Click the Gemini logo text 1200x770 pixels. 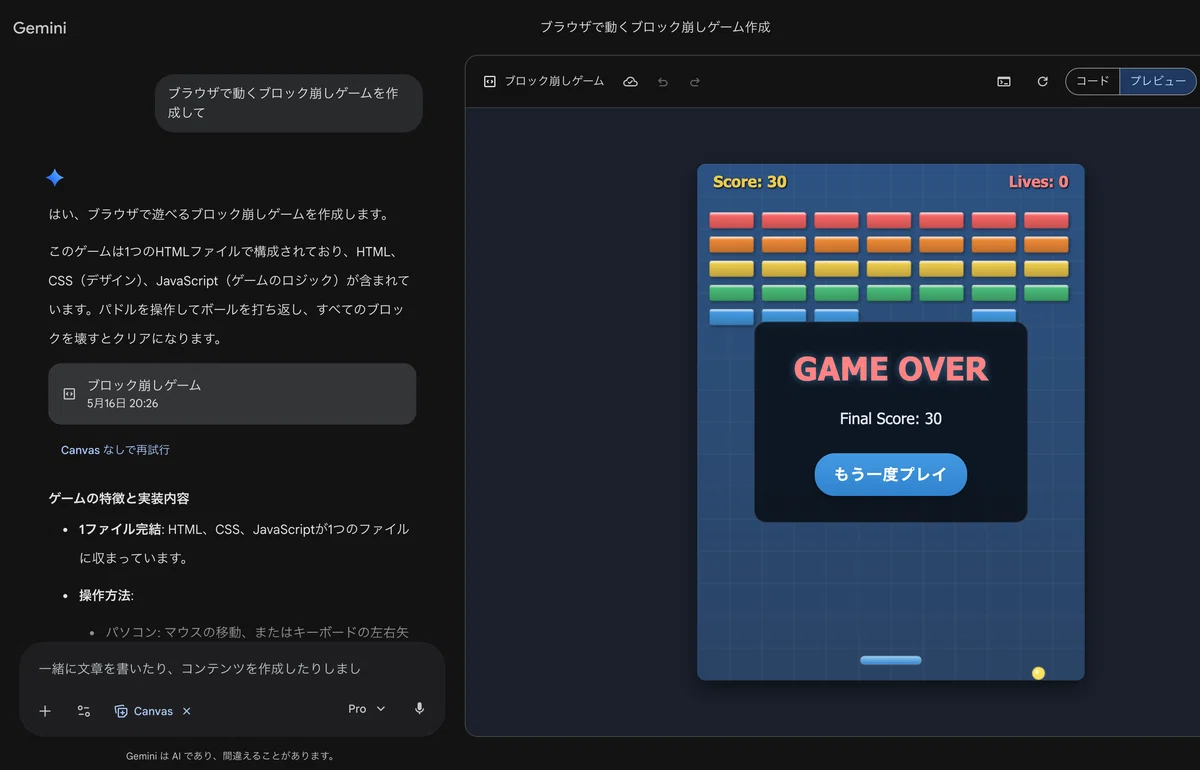(x=40, y=28)
